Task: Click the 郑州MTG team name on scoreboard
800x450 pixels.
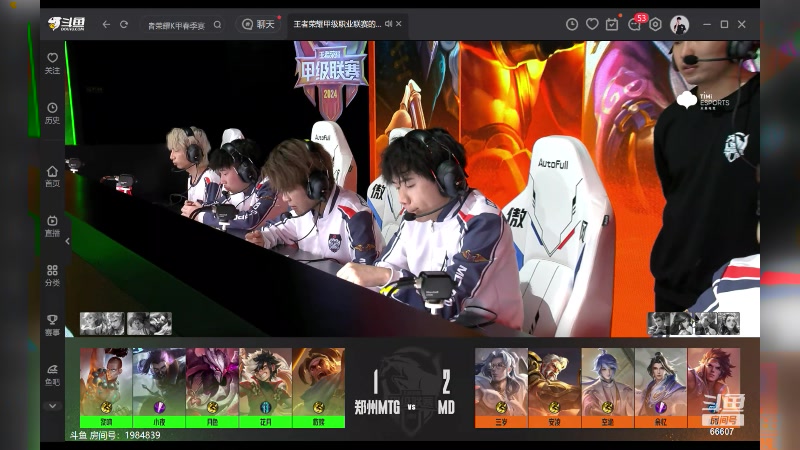Action: pos(377,407)
